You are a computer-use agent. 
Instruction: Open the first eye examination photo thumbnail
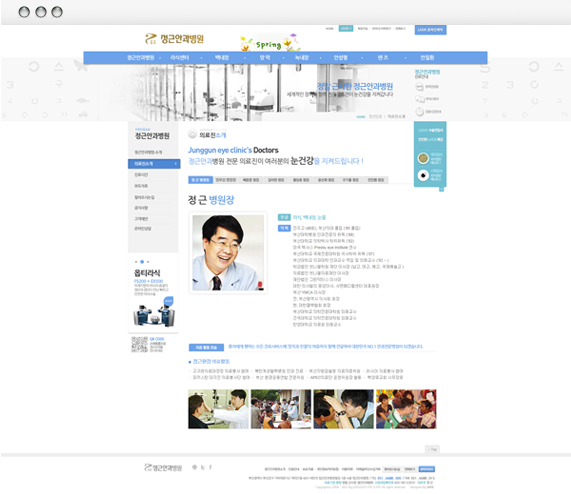click(x=218, y=409)
